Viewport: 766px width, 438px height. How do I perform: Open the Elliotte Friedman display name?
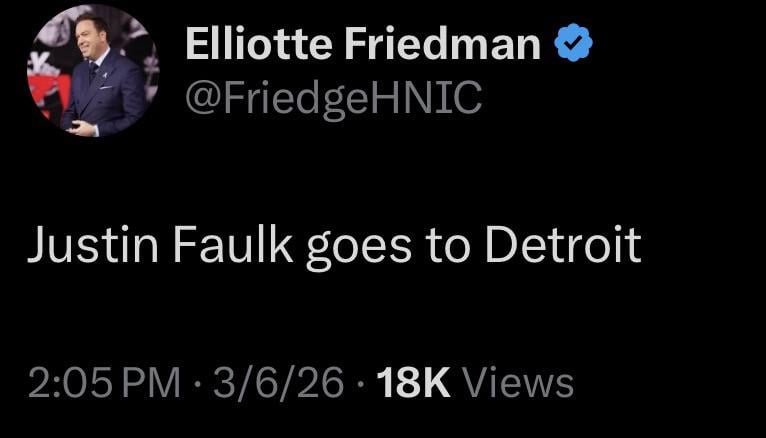click(x=362, y=44)
